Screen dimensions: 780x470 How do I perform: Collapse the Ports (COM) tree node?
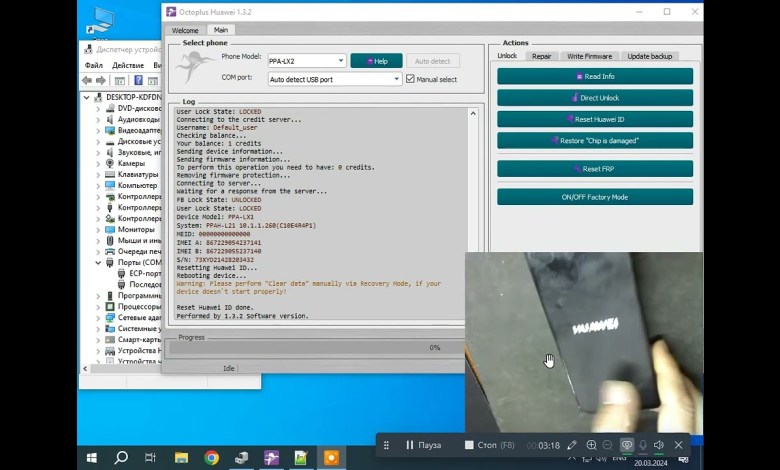tap(98, 263)
